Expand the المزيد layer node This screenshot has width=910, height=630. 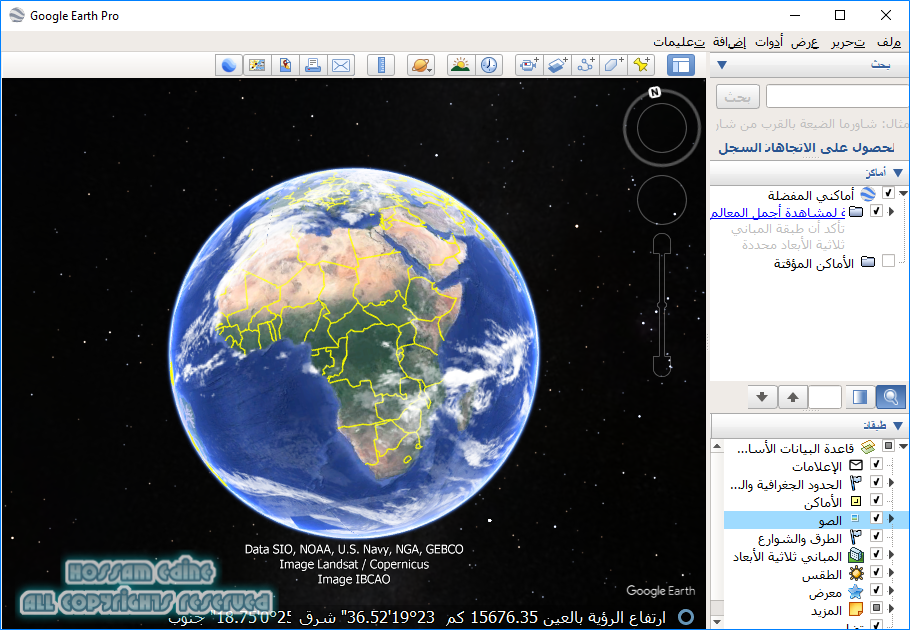pos(891,609)
